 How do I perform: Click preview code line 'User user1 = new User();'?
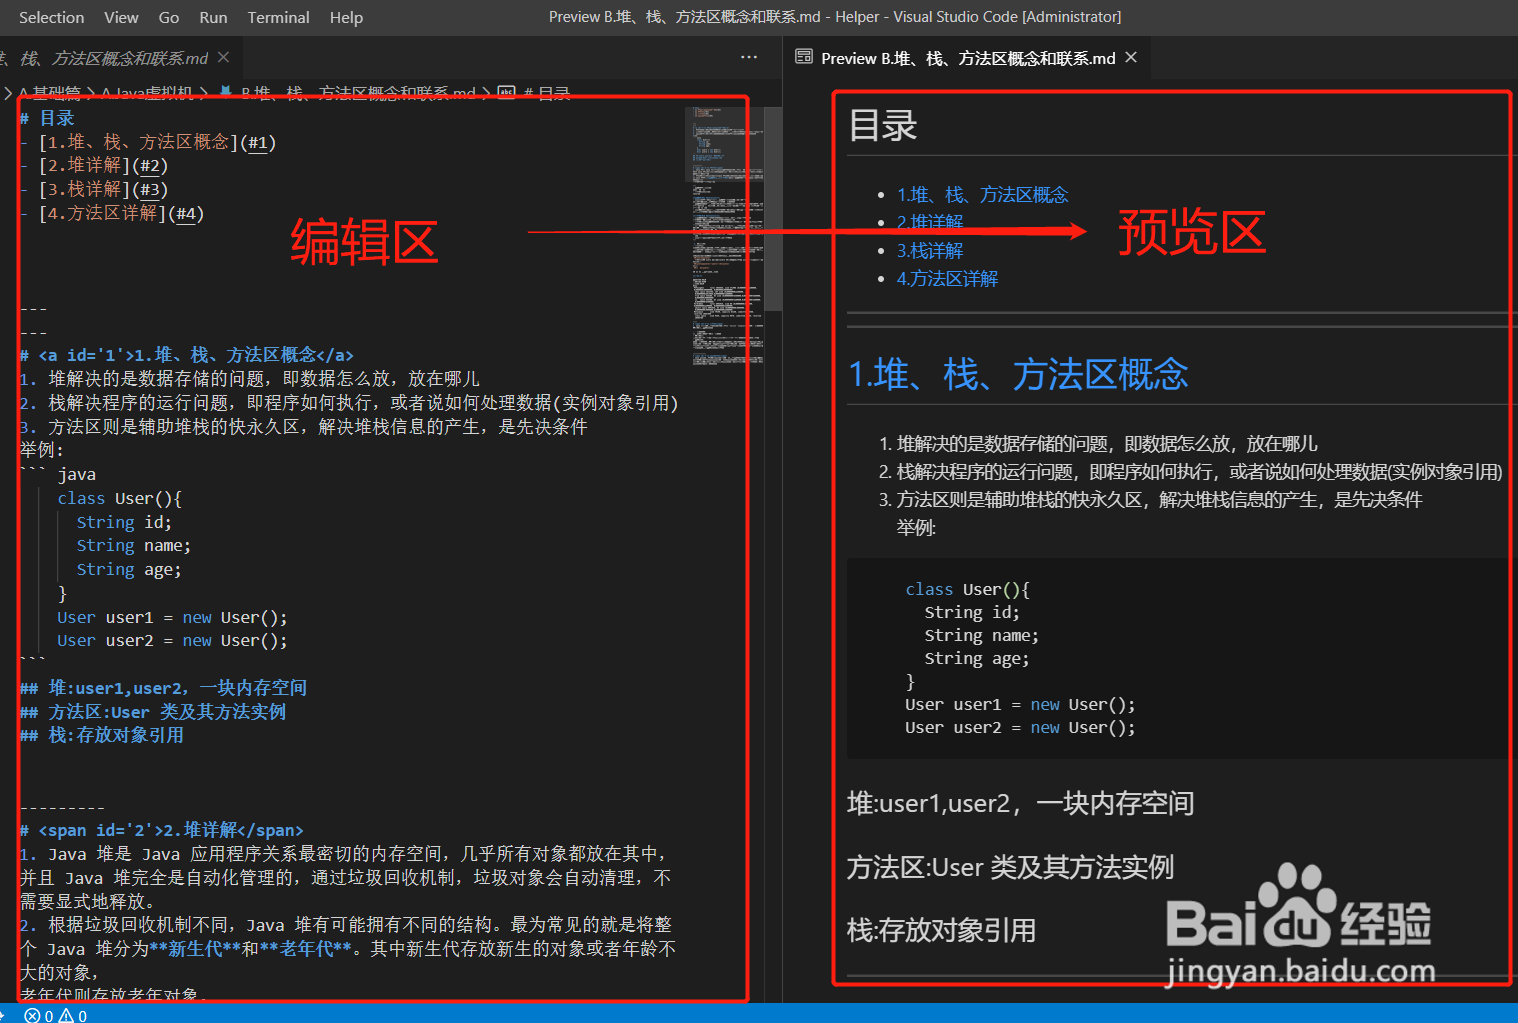tap(1020, 704)
